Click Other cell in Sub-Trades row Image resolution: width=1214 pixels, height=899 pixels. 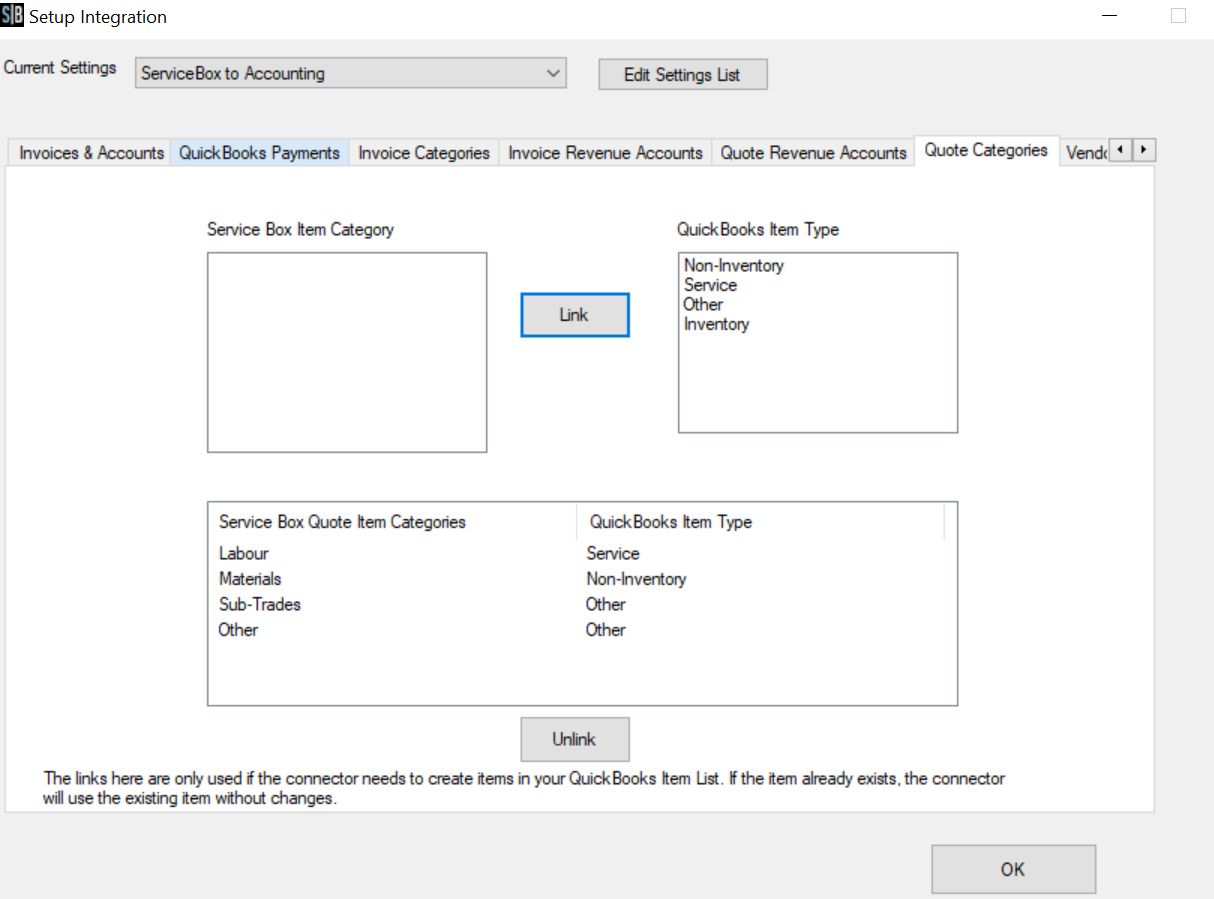tap(606, 604)
